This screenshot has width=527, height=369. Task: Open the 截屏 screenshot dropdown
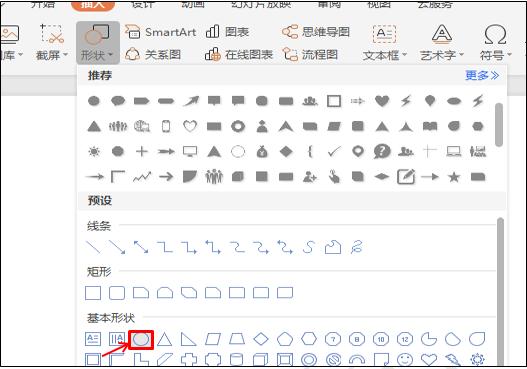pyautogui.click(x=52, y=43)
